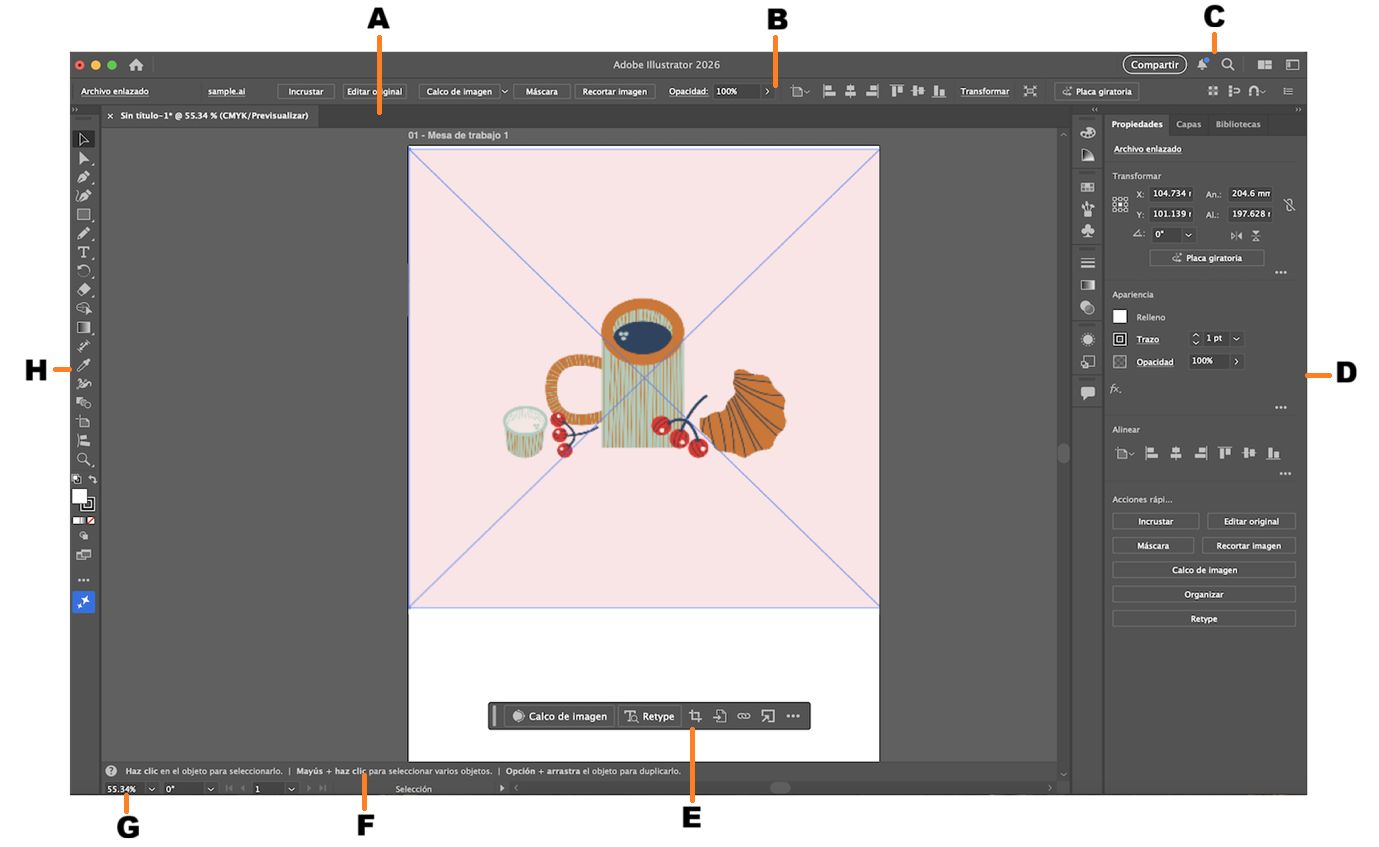This screenshot has width=1379, height=847.
Task: Click the Compartir button
Action: coord(1154,64)
